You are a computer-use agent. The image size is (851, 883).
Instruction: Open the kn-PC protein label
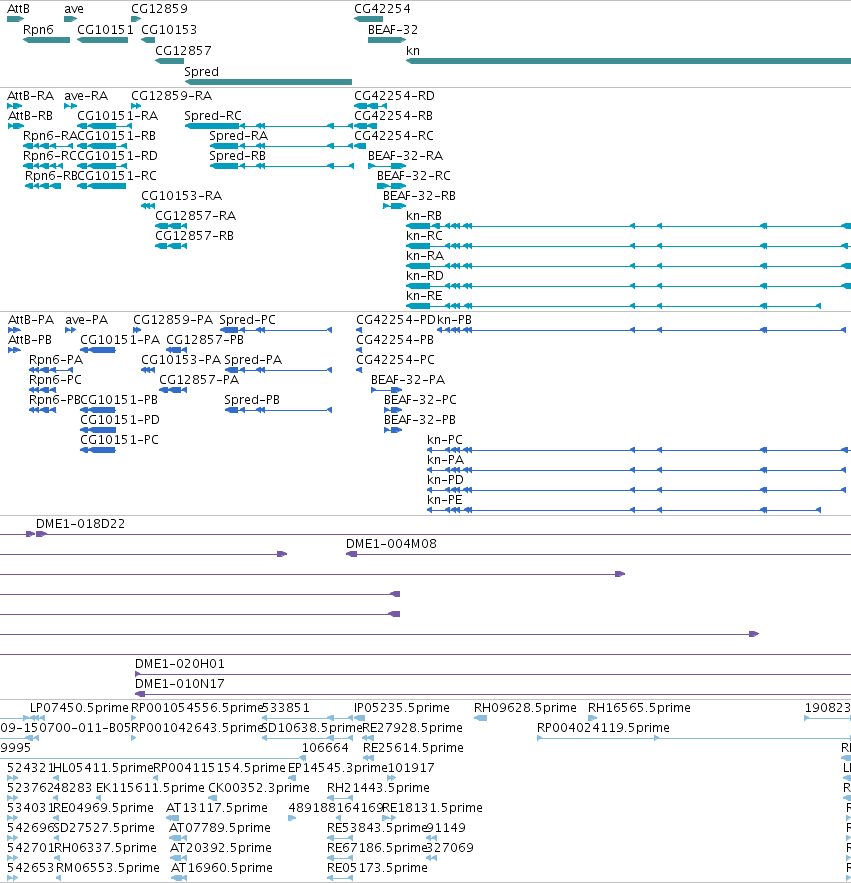click(445, 440)
